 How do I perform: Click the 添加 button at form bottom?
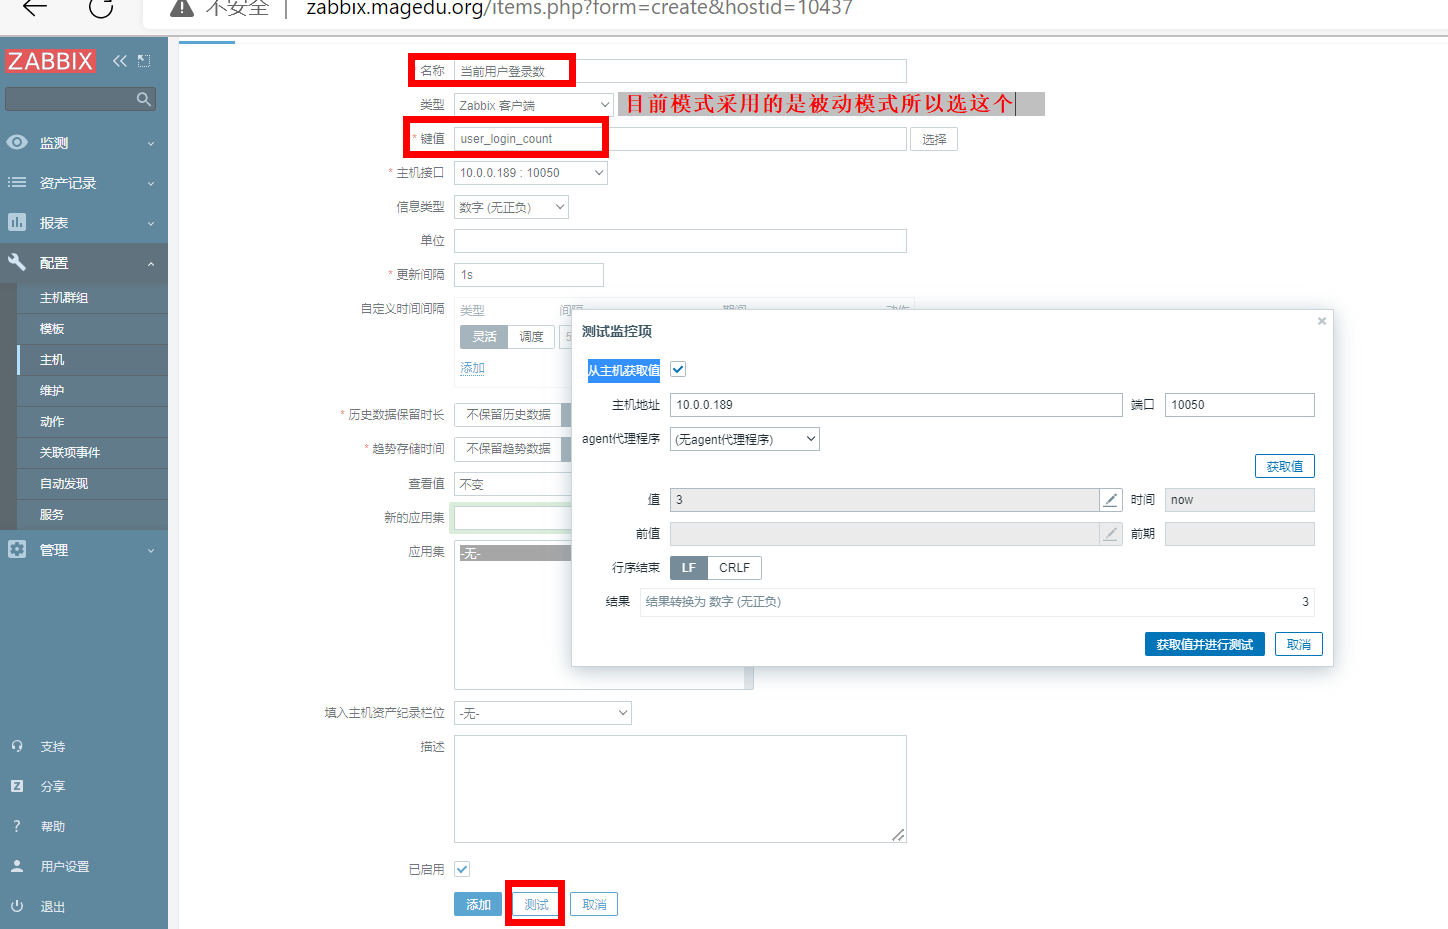pyautogui.click(x=478, y=904)
